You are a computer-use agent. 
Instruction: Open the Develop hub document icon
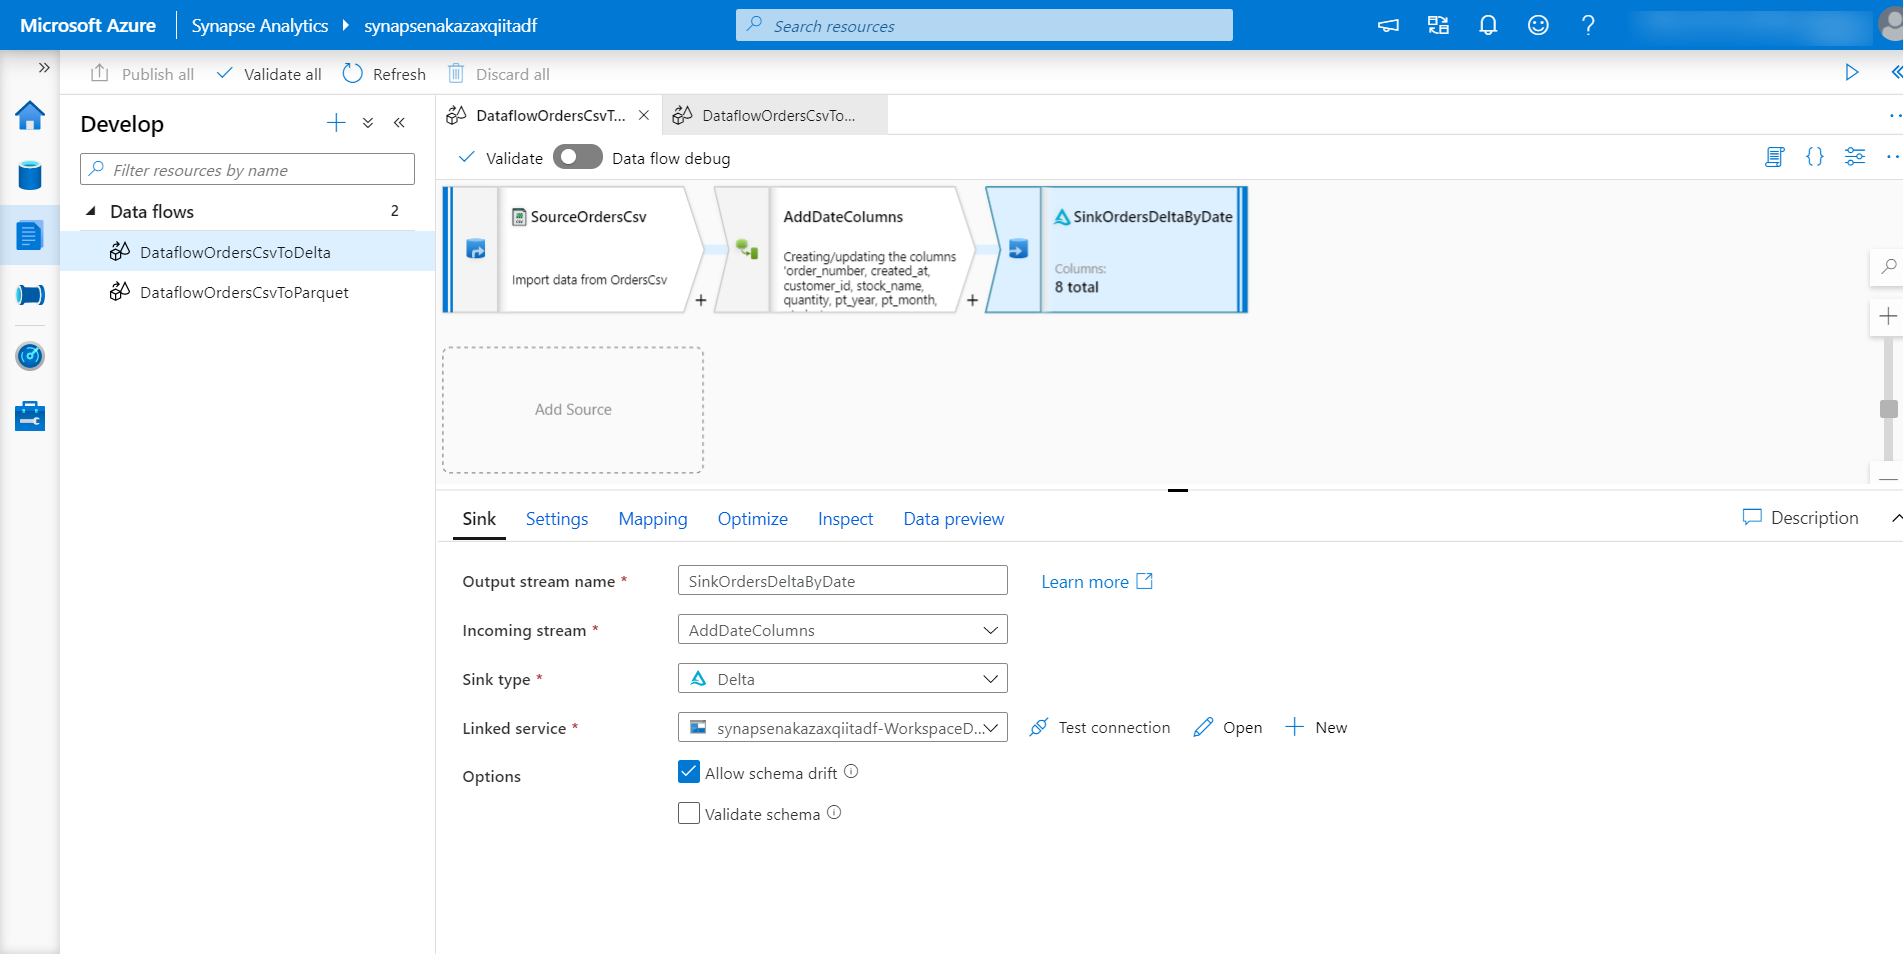[30, 236]
